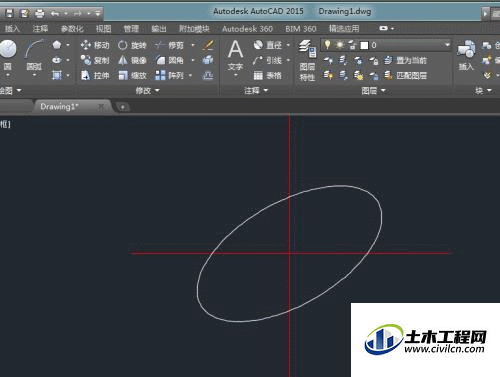The image size is (500, 377).
Task: Expand the Annotation (注释) panel
Action: click(256, 90)
